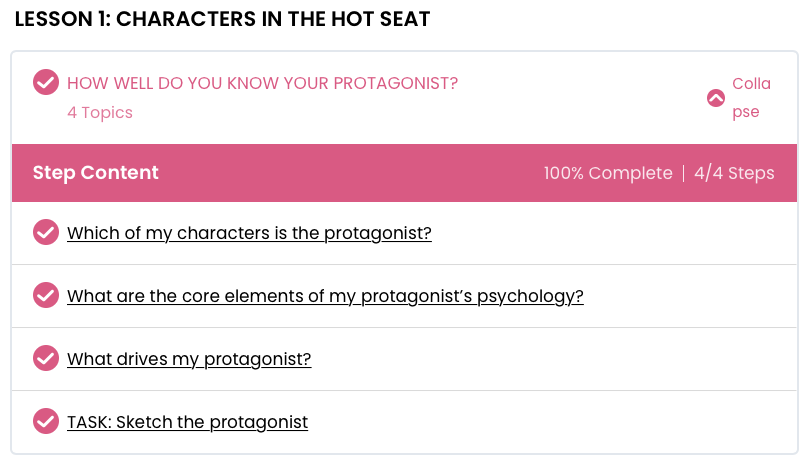Image resolution: width=810 pixels, height=466 pixels.
Task: Click the checkmark icon beside "What drives my protagonist?"
Action: pos(45,358)
